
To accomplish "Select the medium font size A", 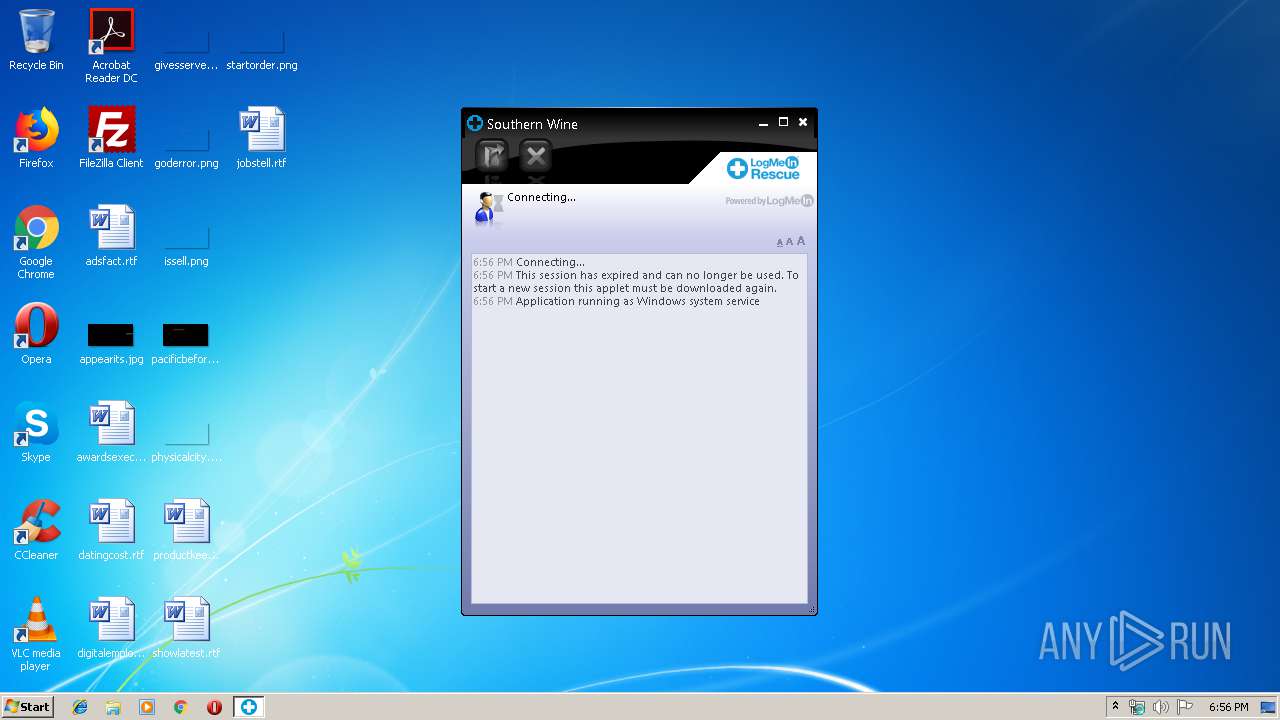I will tap(789, 242).
